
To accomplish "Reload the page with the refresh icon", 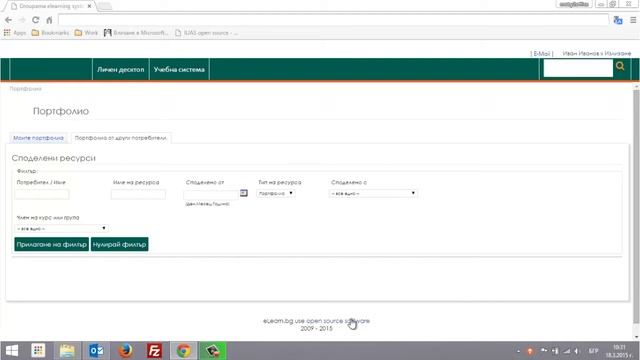I will click(x=36, y=20).
